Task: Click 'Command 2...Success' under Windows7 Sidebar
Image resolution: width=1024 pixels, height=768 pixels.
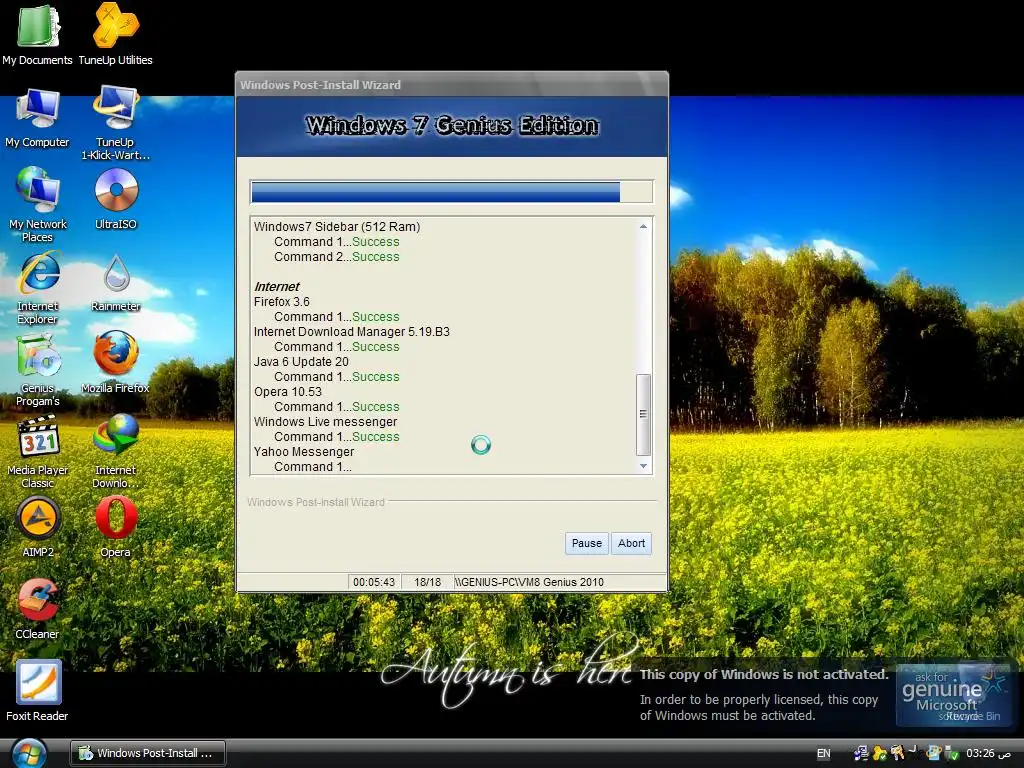Action: coord(336,257)
